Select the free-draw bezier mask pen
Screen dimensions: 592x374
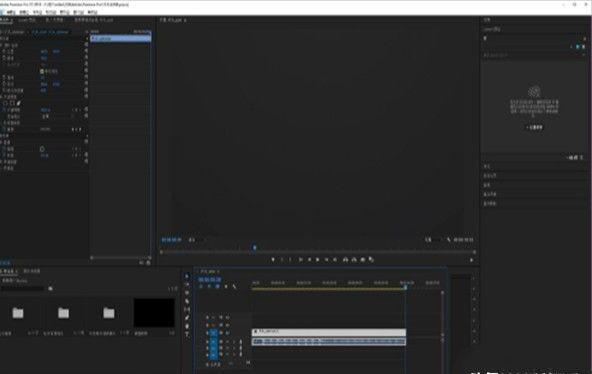(18, 103)
